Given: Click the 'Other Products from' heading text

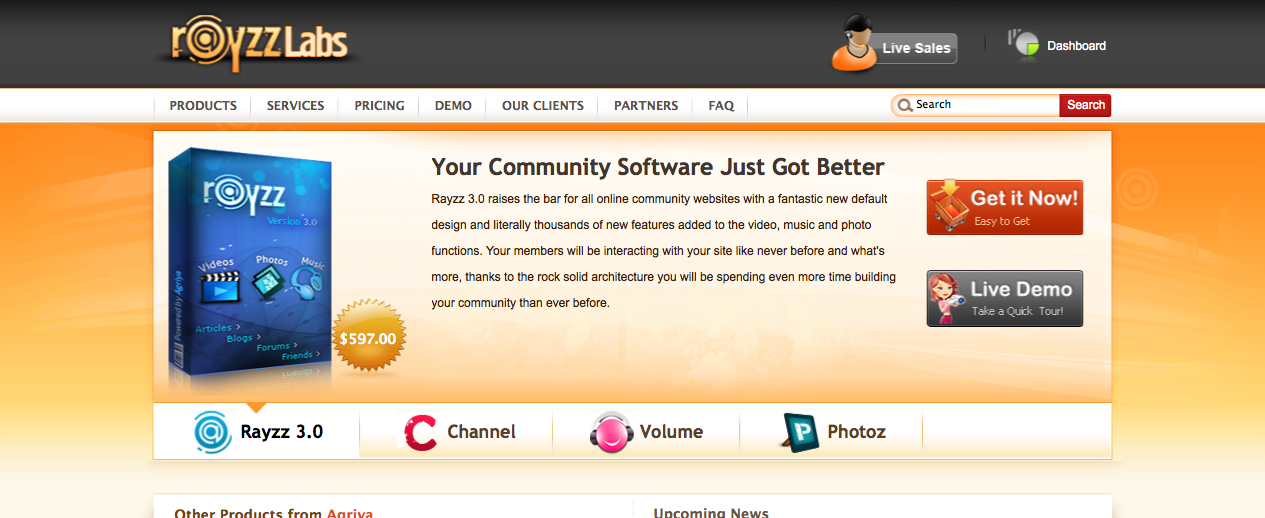Looking at the screenshot, I should coord(248,513).
